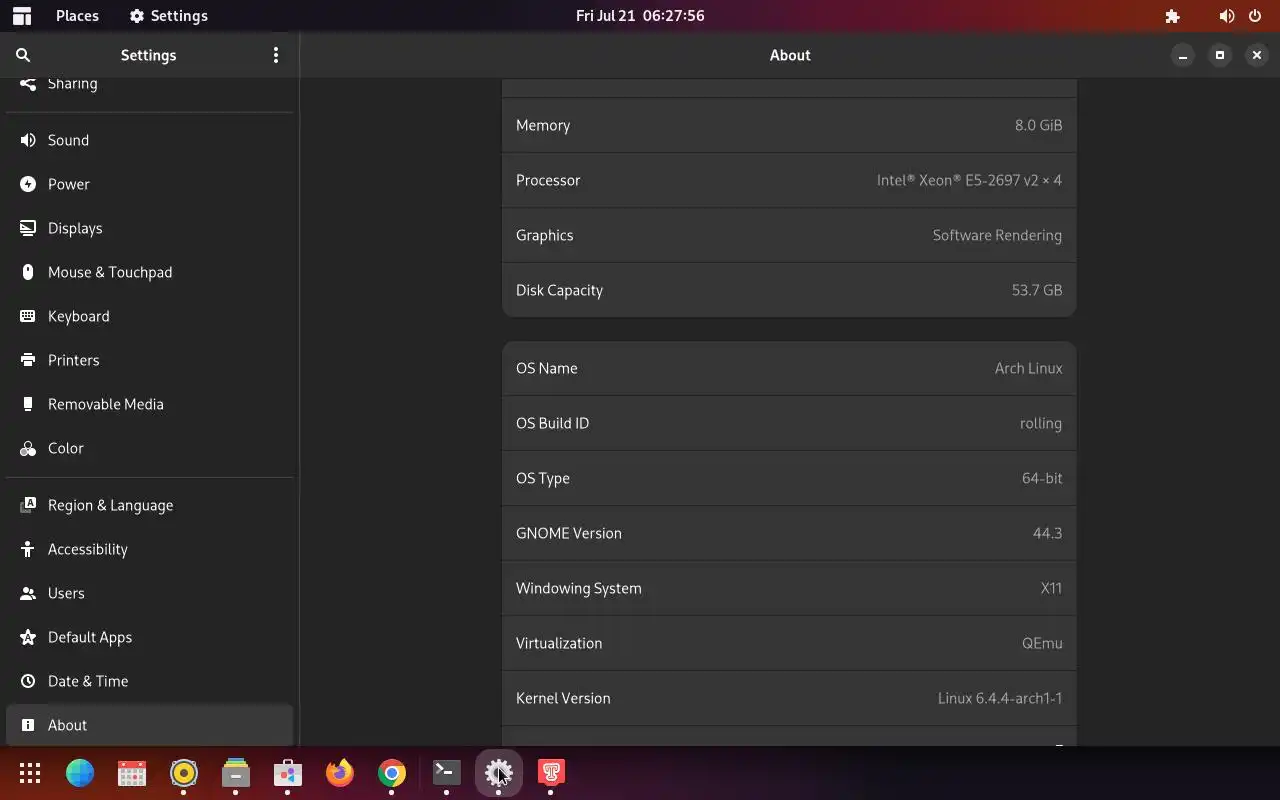Open the blue globe browser in dock
The image size is (1280, 800).
coord(80,773)
